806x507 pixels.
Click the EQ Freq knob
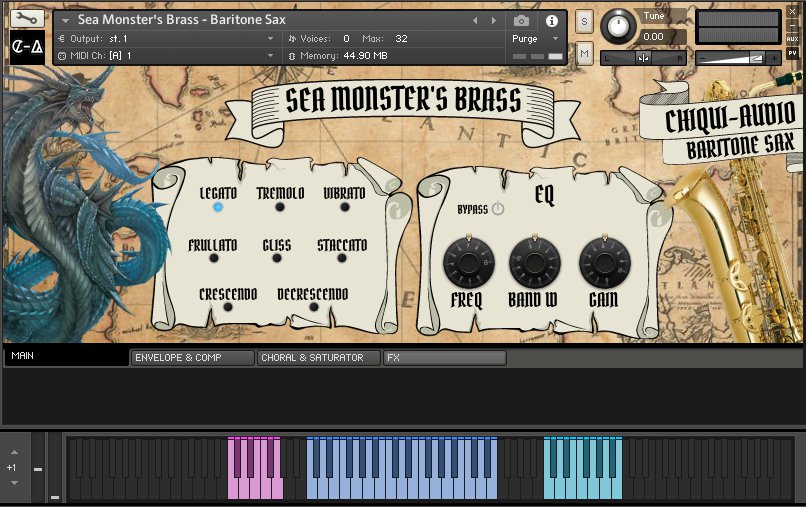pos(465,264)
